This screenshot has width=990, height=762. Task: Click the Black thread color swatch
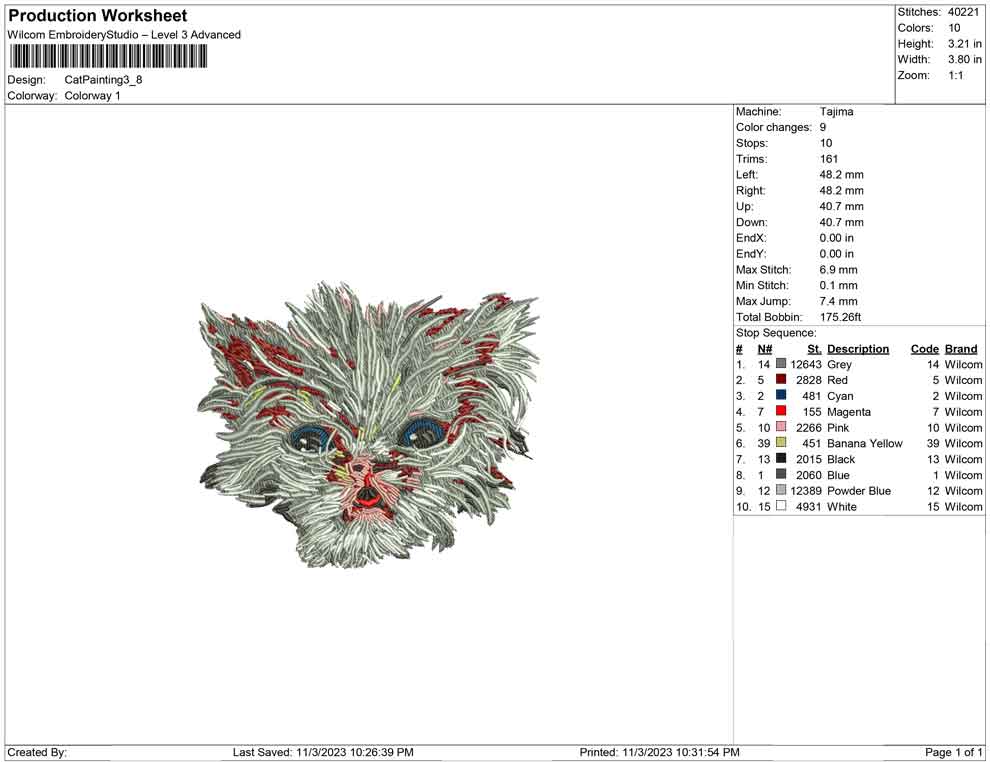tap(781, 459)
